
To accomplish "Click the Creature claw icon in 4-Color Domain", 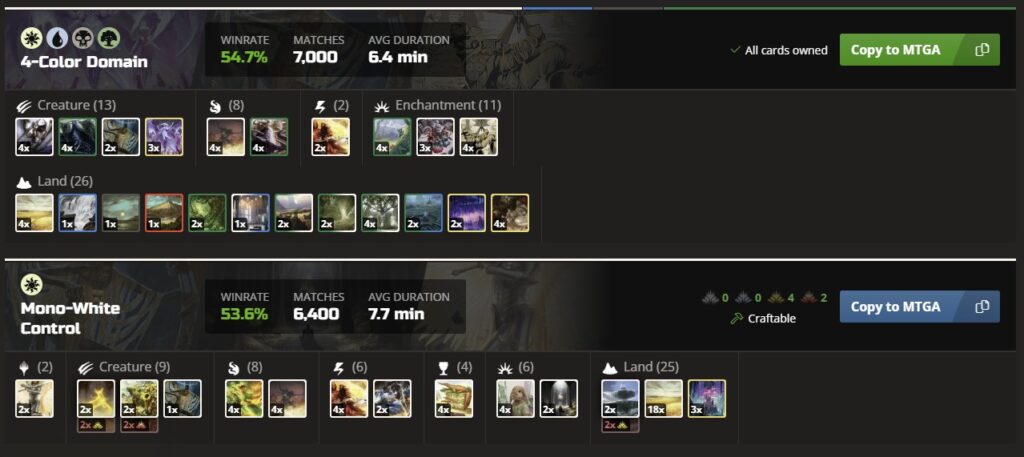I will click(24, 106).
